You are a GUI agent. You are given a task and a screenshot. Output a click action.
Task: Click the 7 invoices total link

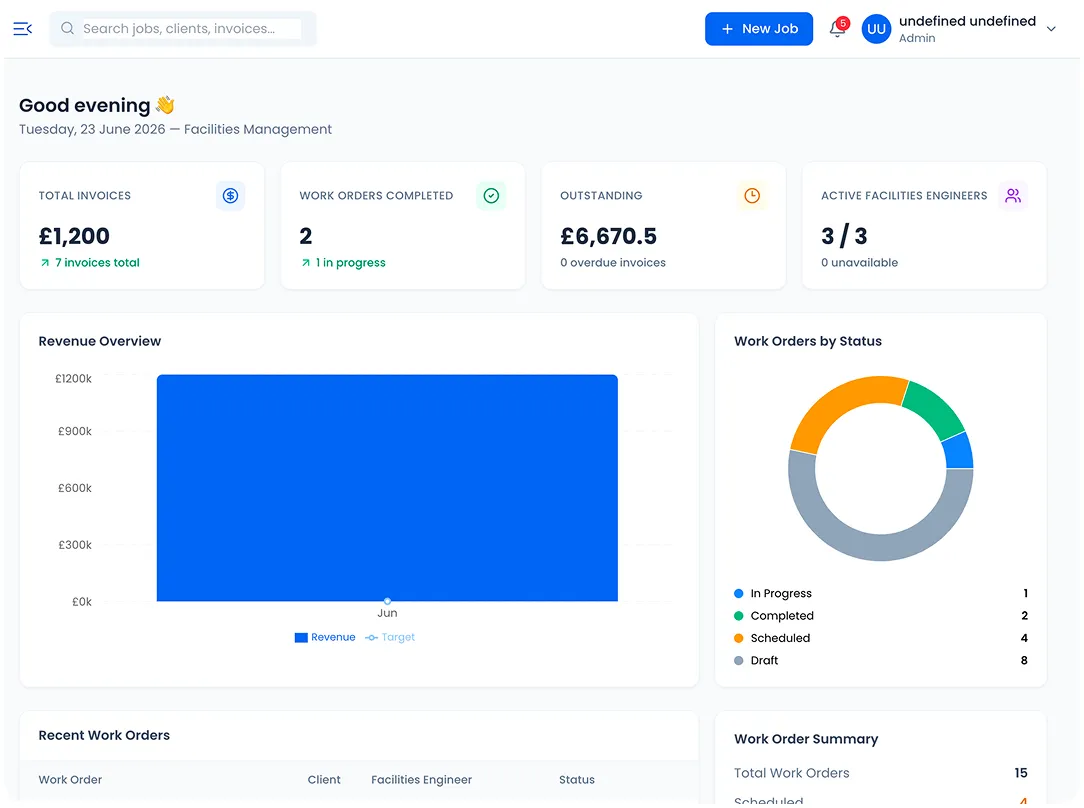click(x=97, y=263)
